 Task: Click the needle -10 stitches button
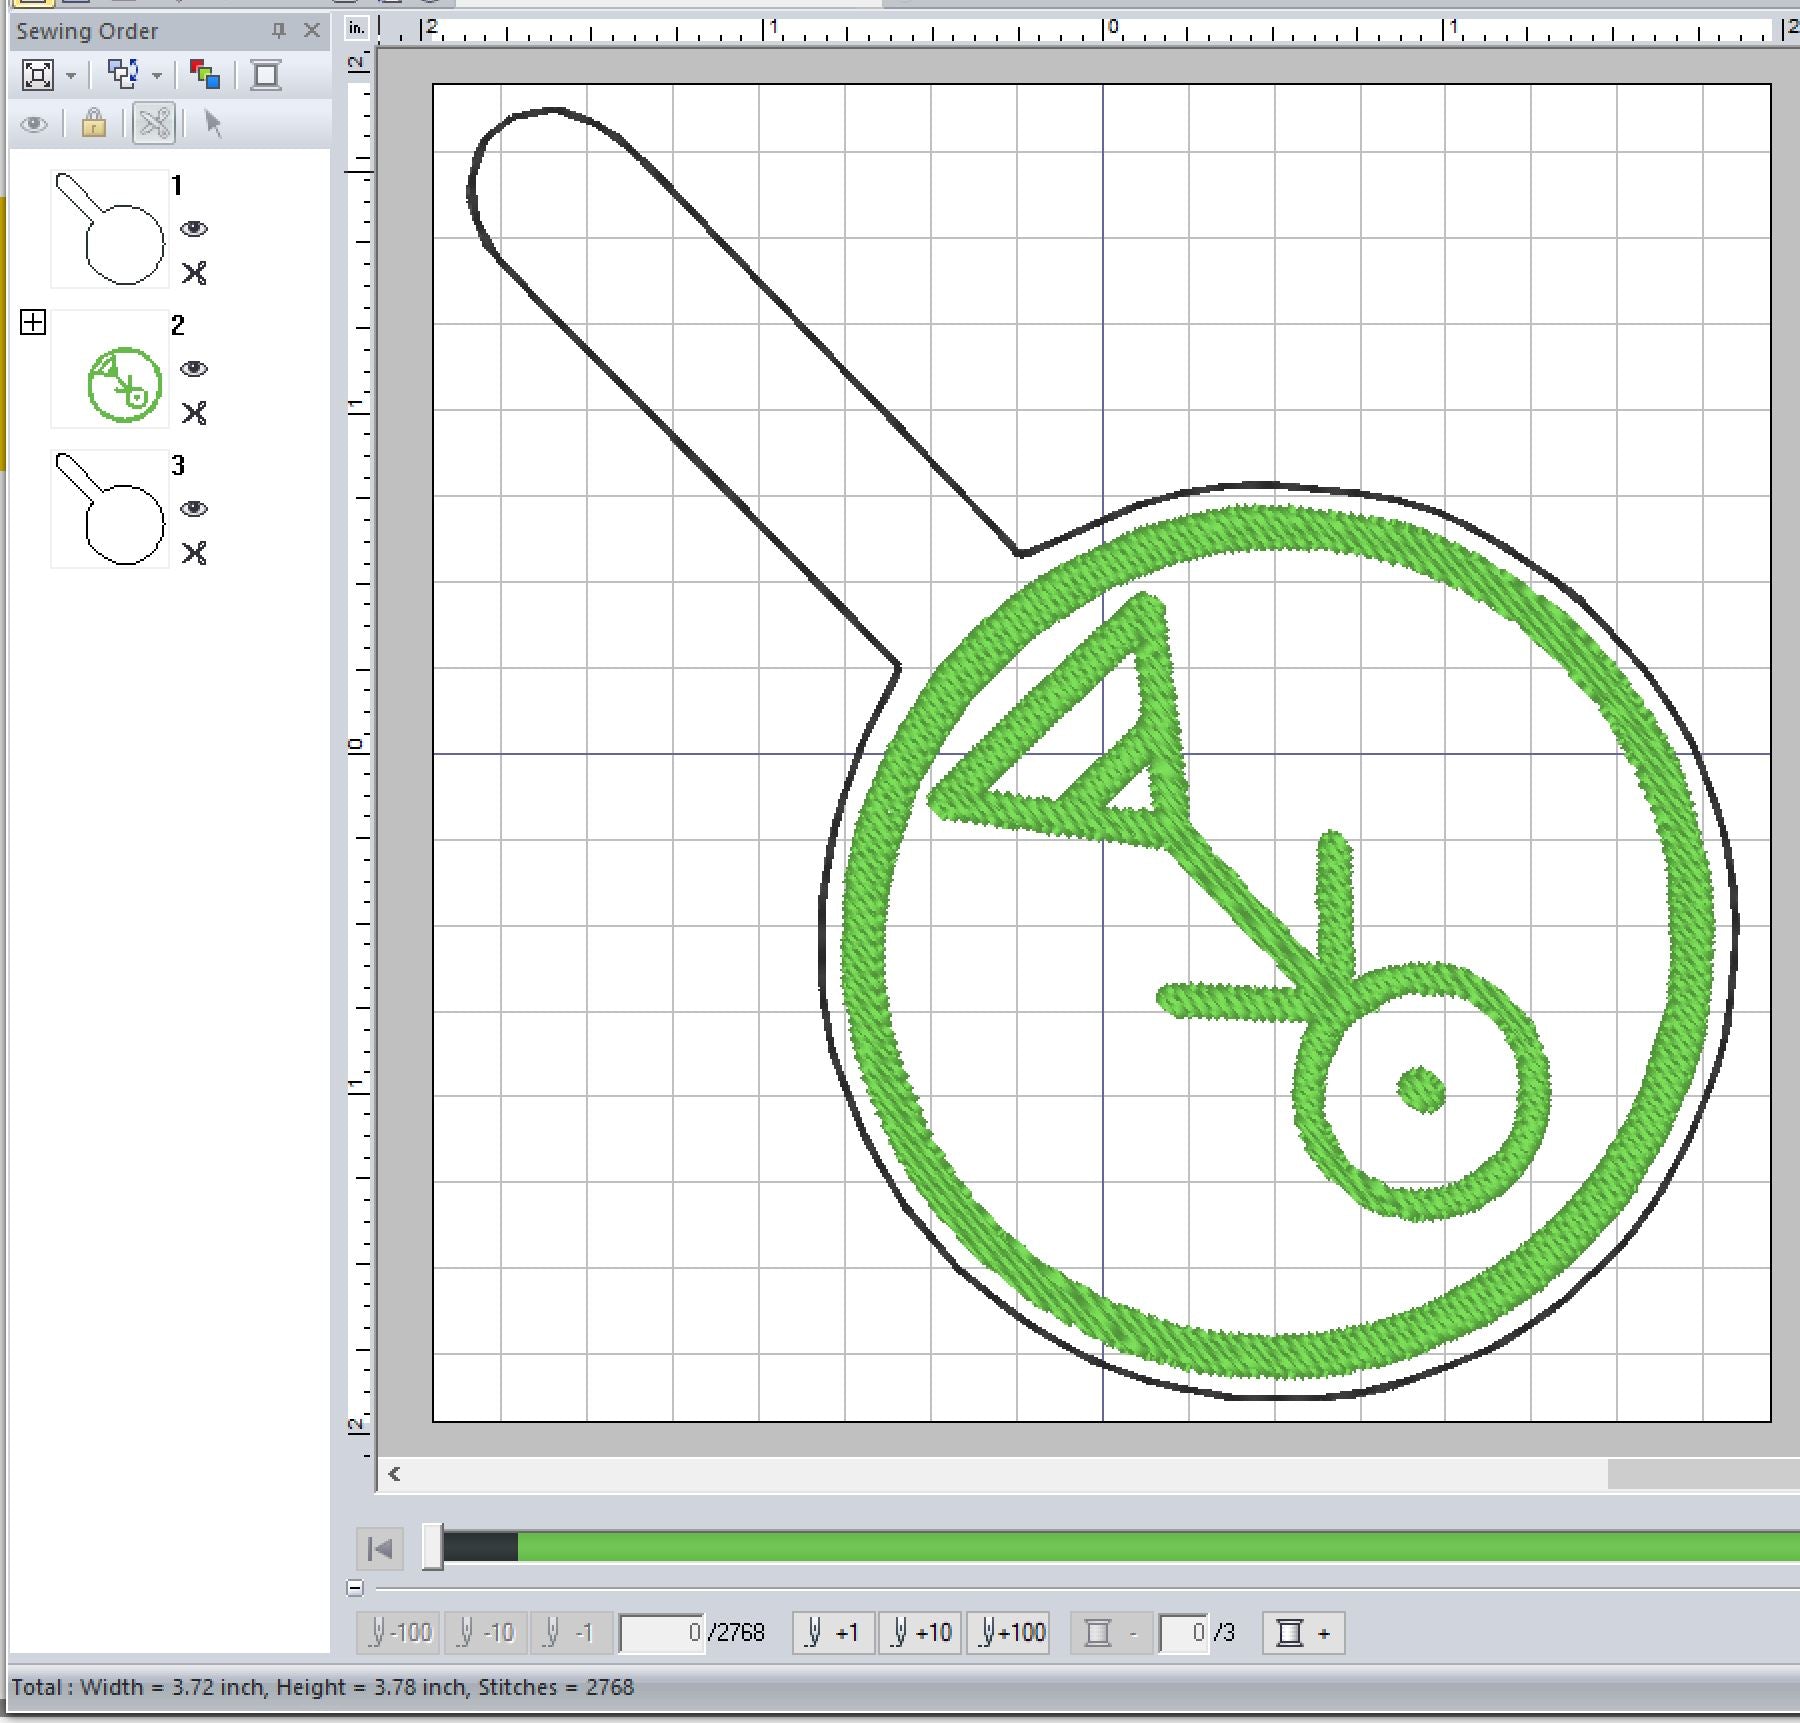[486, 1633]
